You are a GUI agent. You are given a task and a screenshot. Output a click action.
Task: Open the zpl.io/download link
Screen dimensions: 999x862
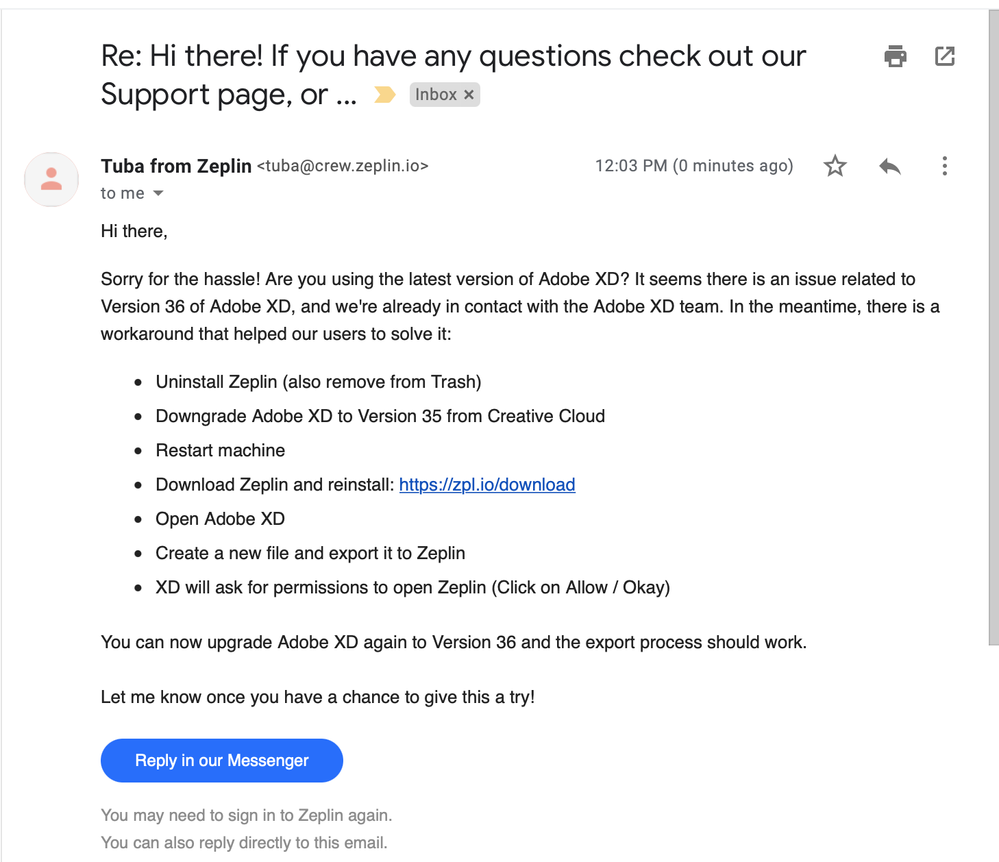[487, 485]
